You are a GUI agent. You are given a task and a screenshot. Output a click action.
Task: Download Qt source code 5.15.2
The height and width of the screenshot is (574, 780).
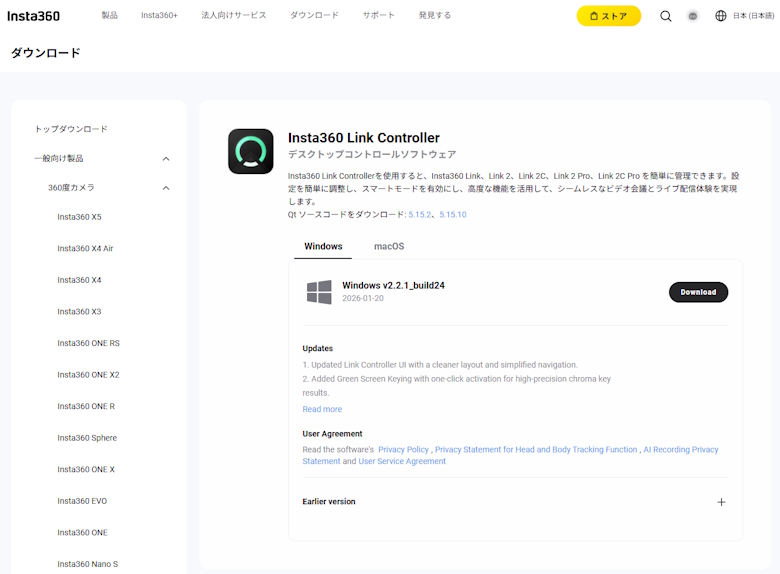point(419,215)
